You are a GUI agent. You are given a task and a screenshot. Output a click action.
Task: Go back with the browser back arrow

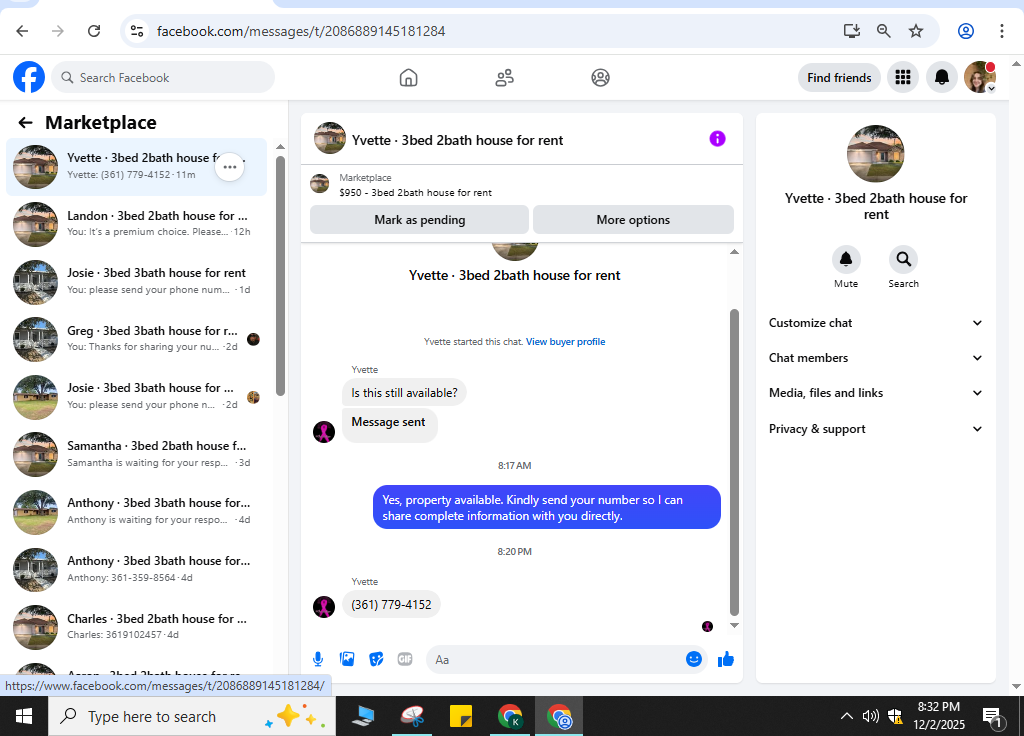click(x=22, y=31)
